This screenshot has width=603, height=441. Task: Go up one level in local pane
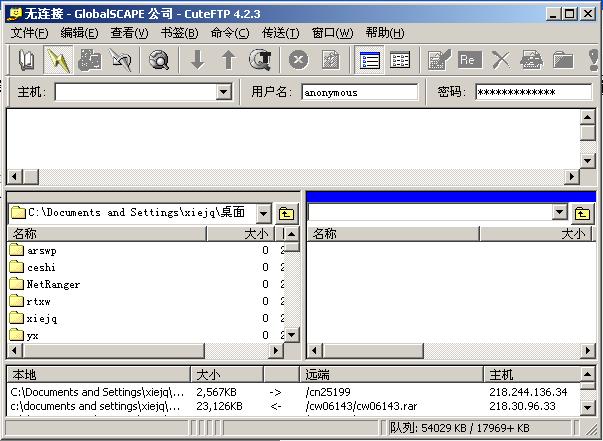pyautogui.click(x=286, y=213)
